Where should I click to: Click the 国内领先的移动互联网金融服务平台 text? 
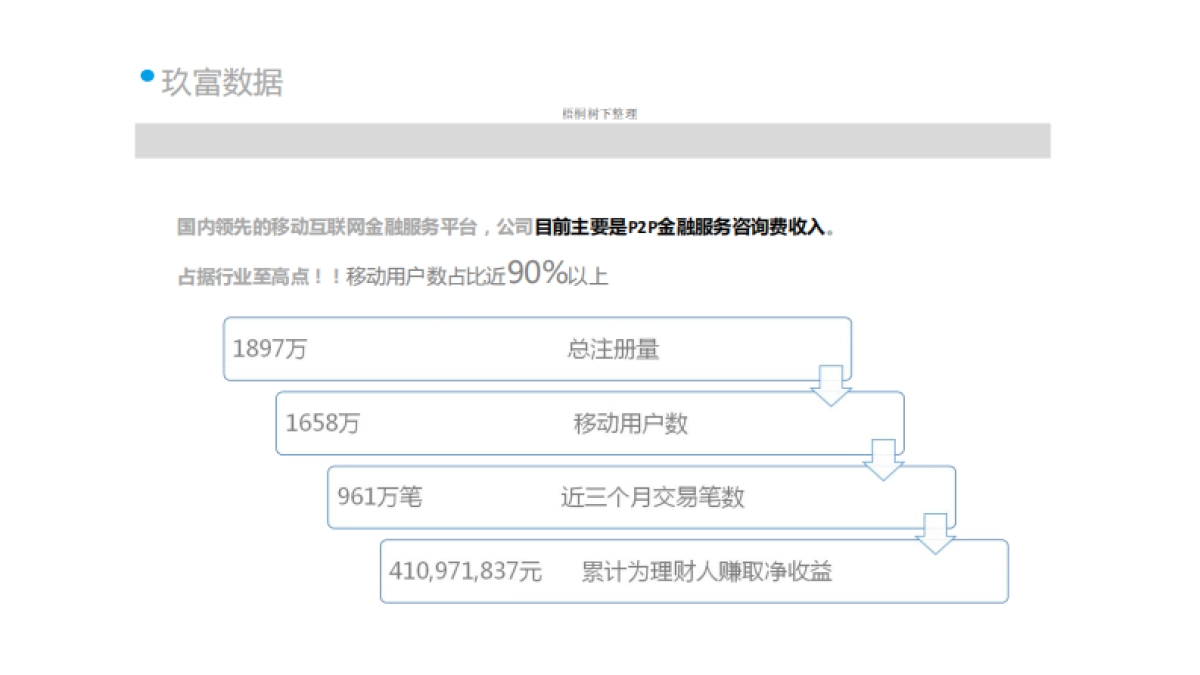click(330, 227)
